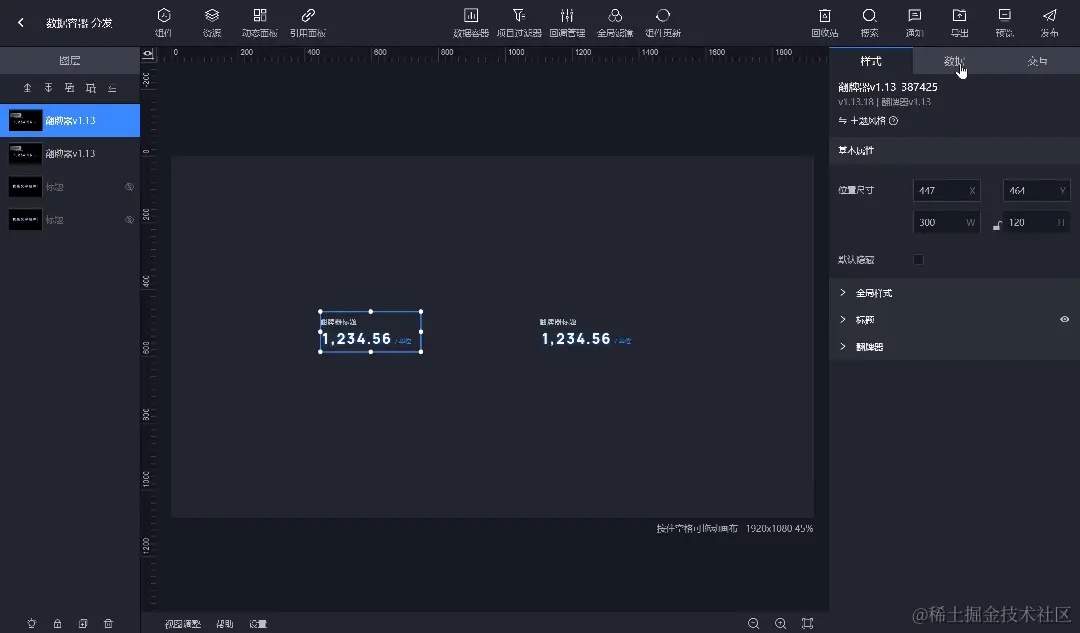Open the project filter (项目过滤器) tool
This screenshot has height=633, width=1080.
click(x=519, y=22)
